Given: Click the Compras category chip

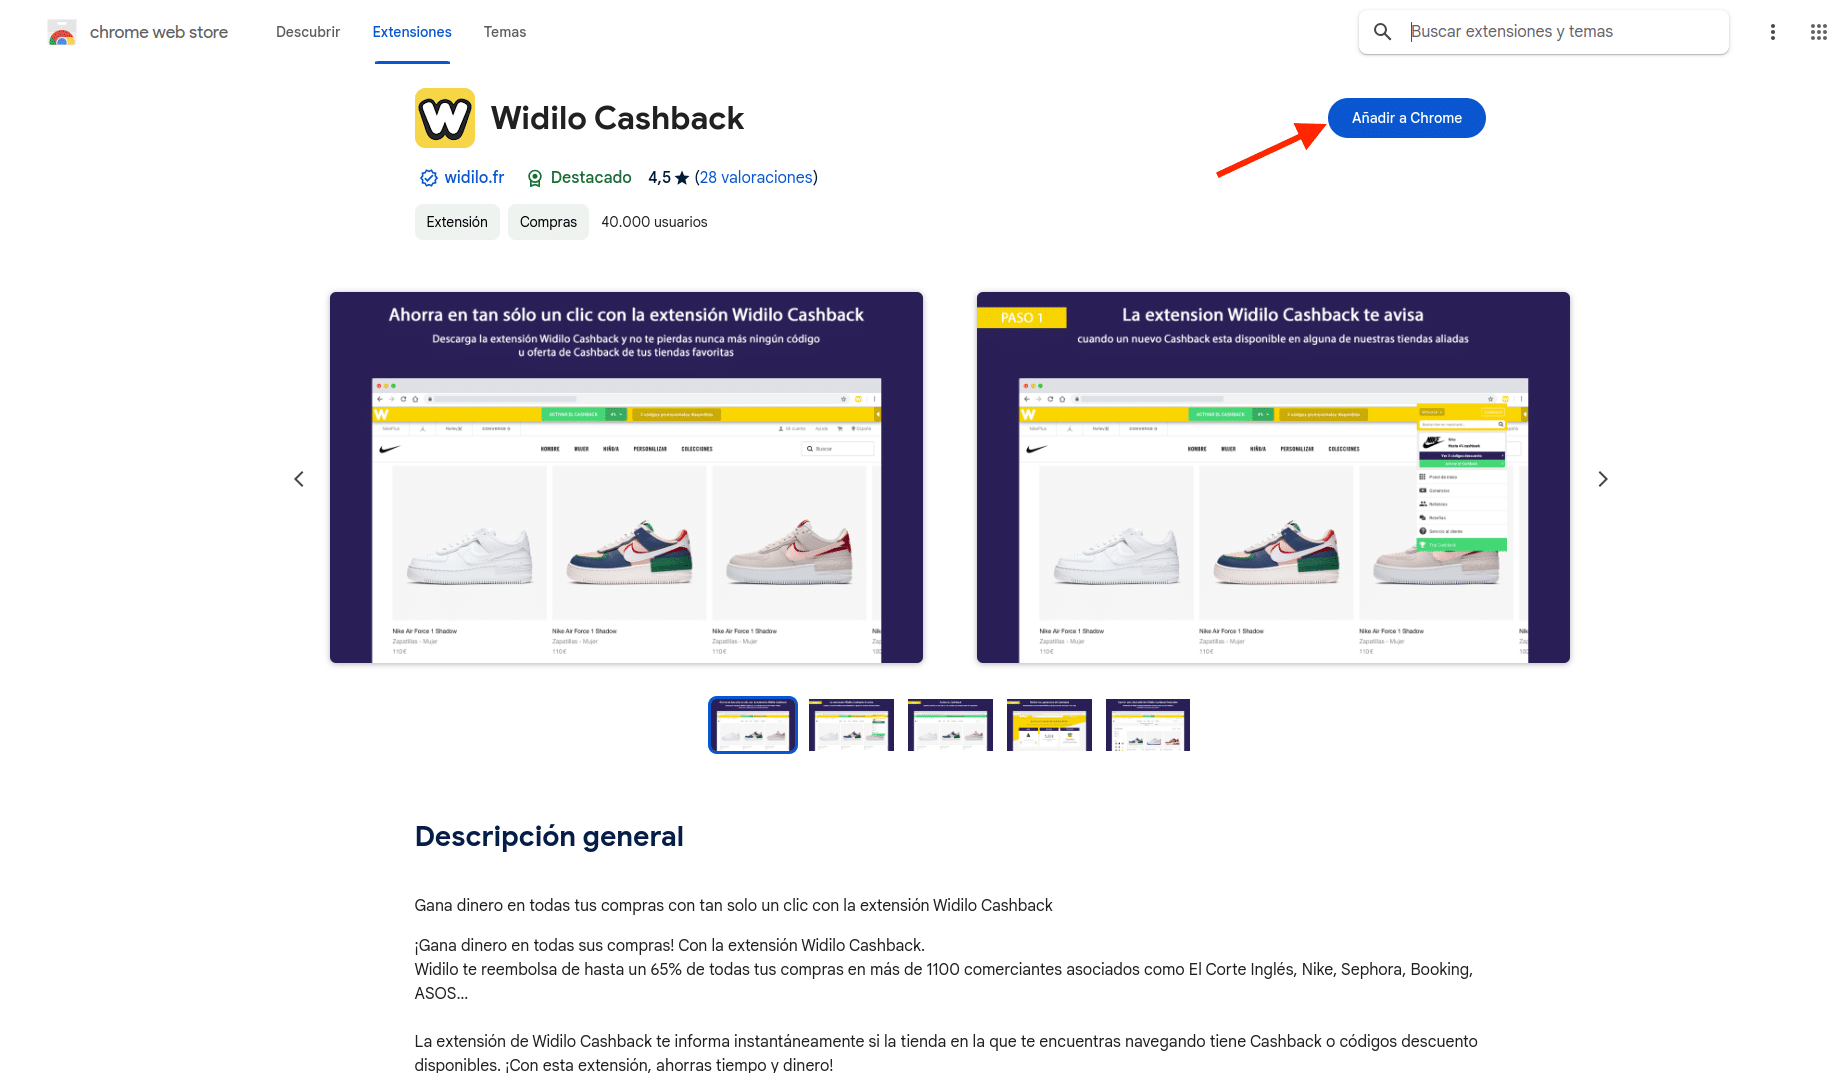Looking at the screenshot, I should [x=548, y=222].
